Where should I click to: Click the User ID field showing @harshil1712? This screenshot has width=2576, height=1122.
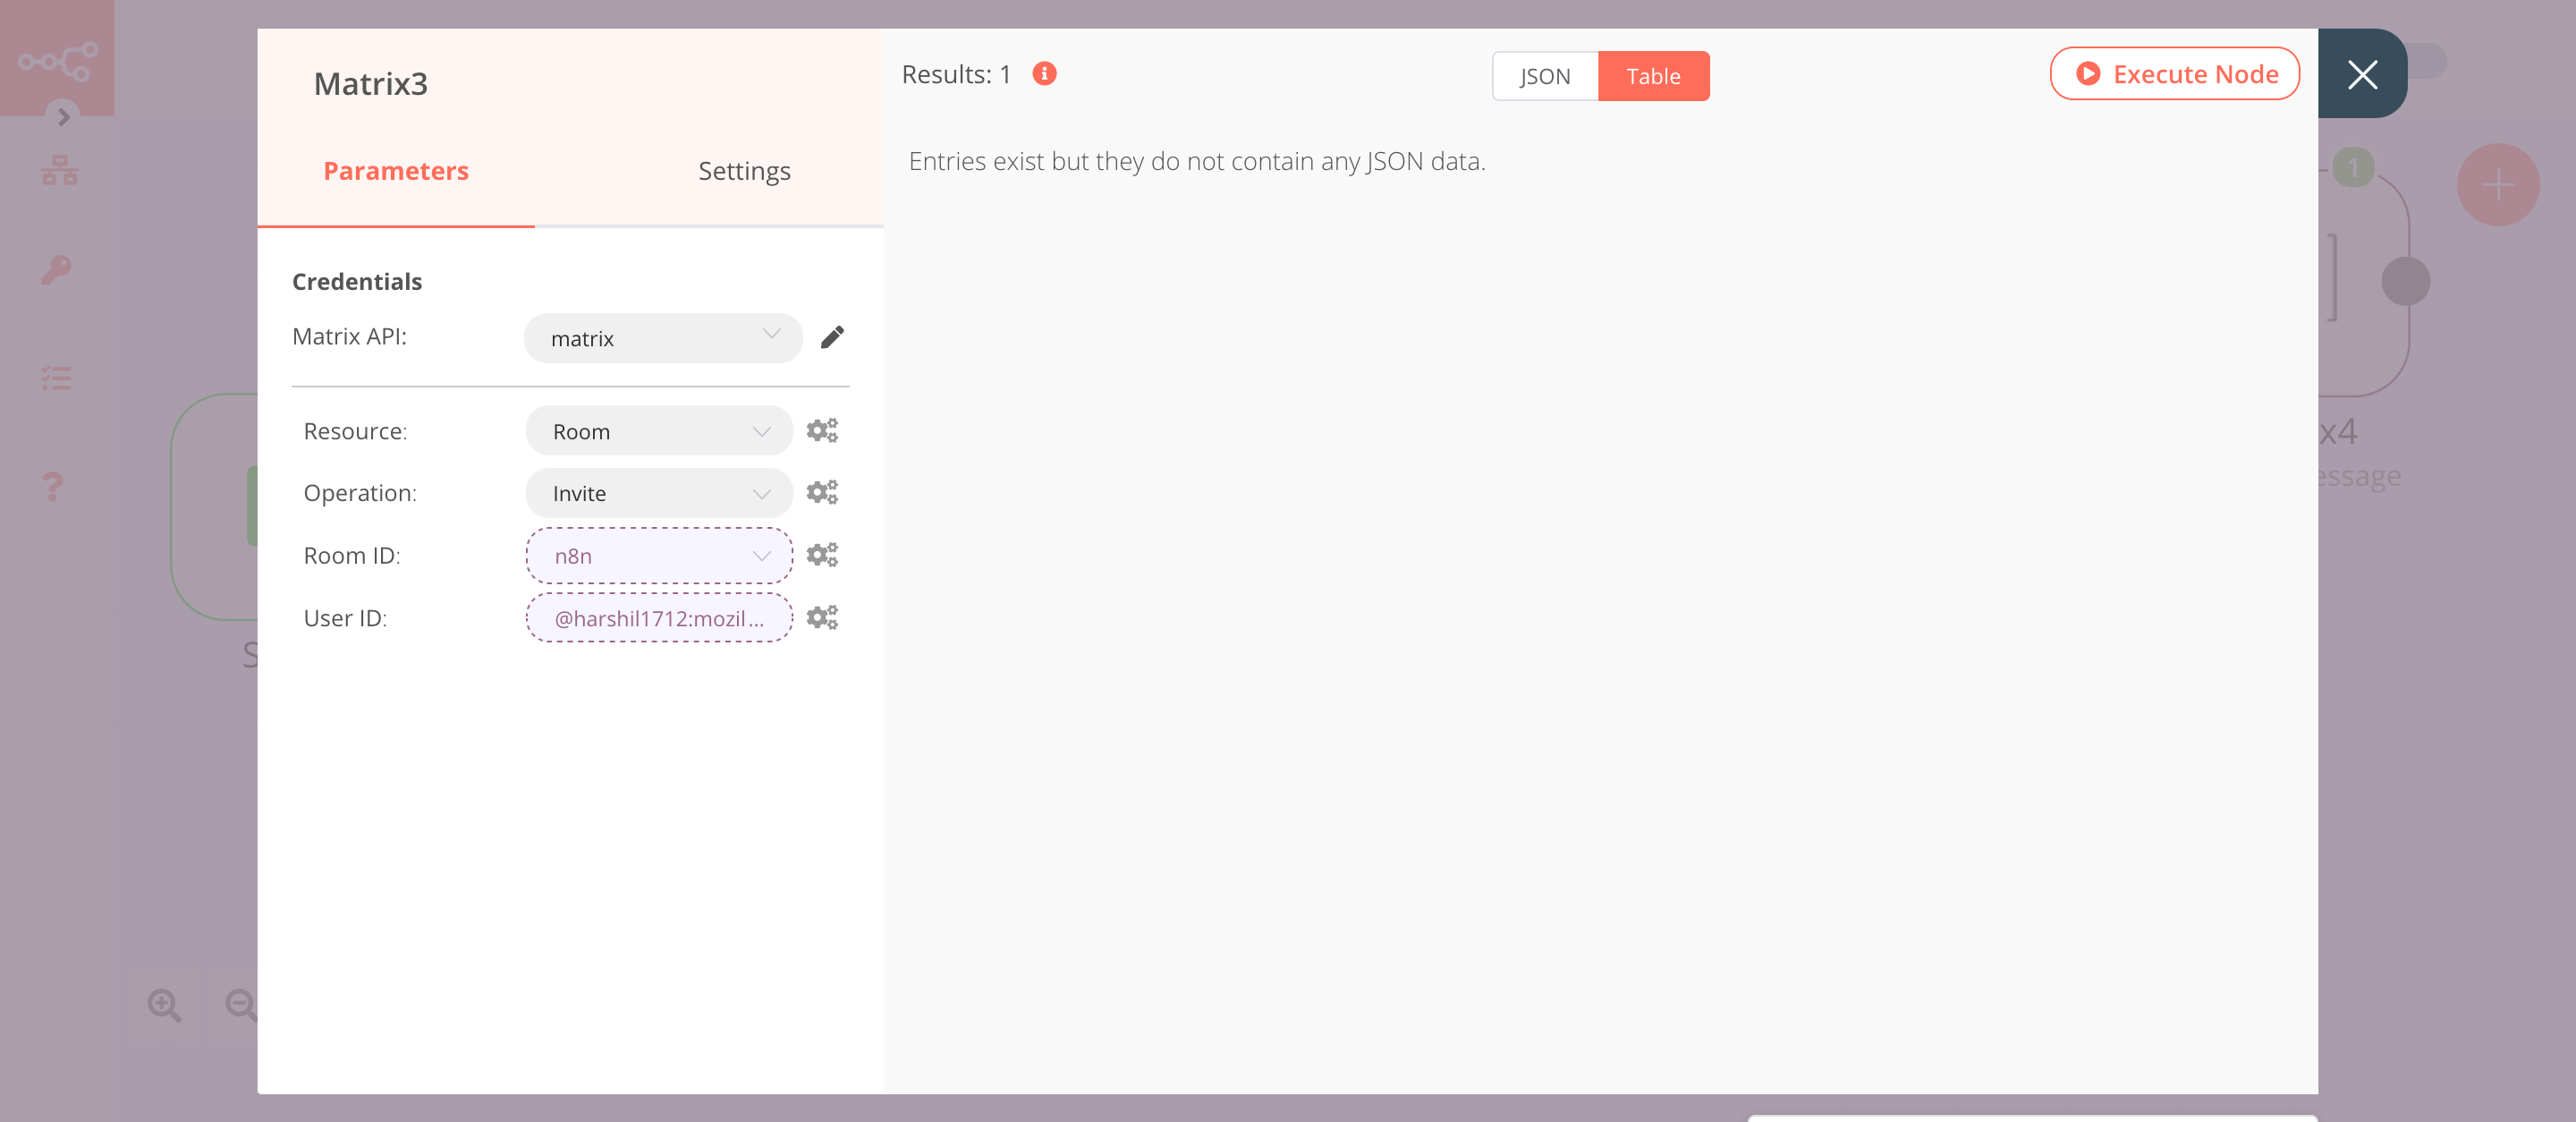point(658,617)
